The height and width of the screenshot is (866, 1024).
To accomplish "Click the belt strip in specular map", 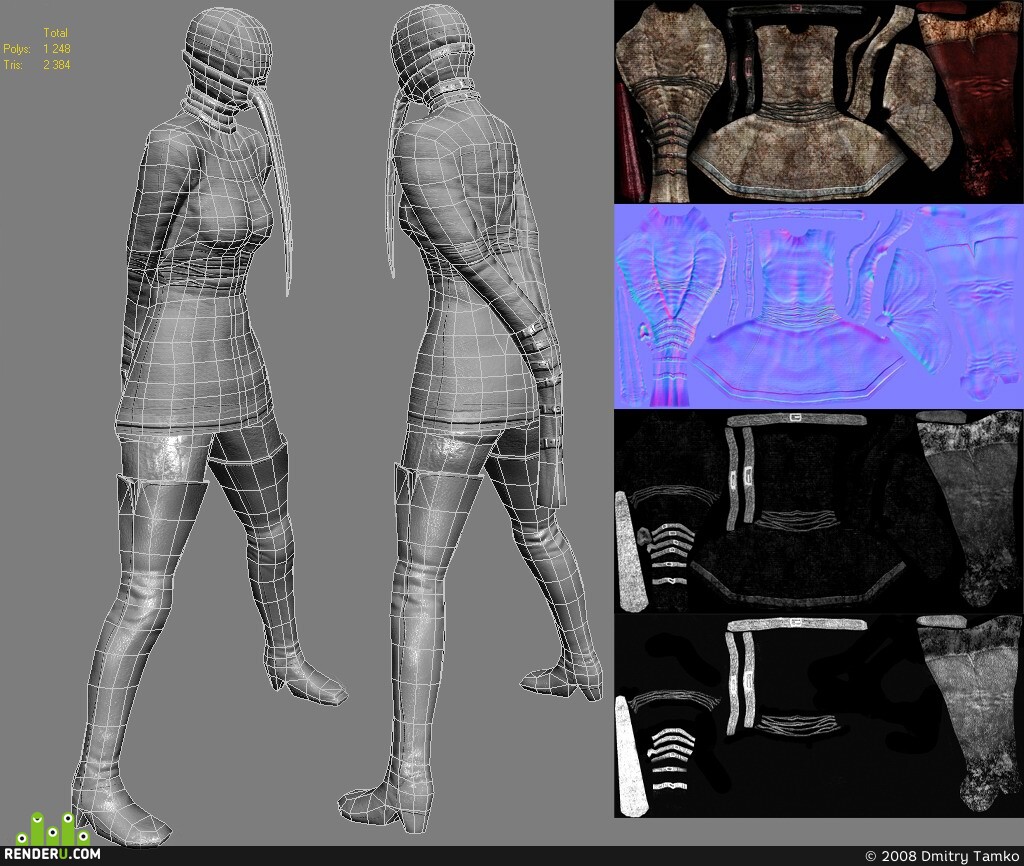I will pos(796,419).
